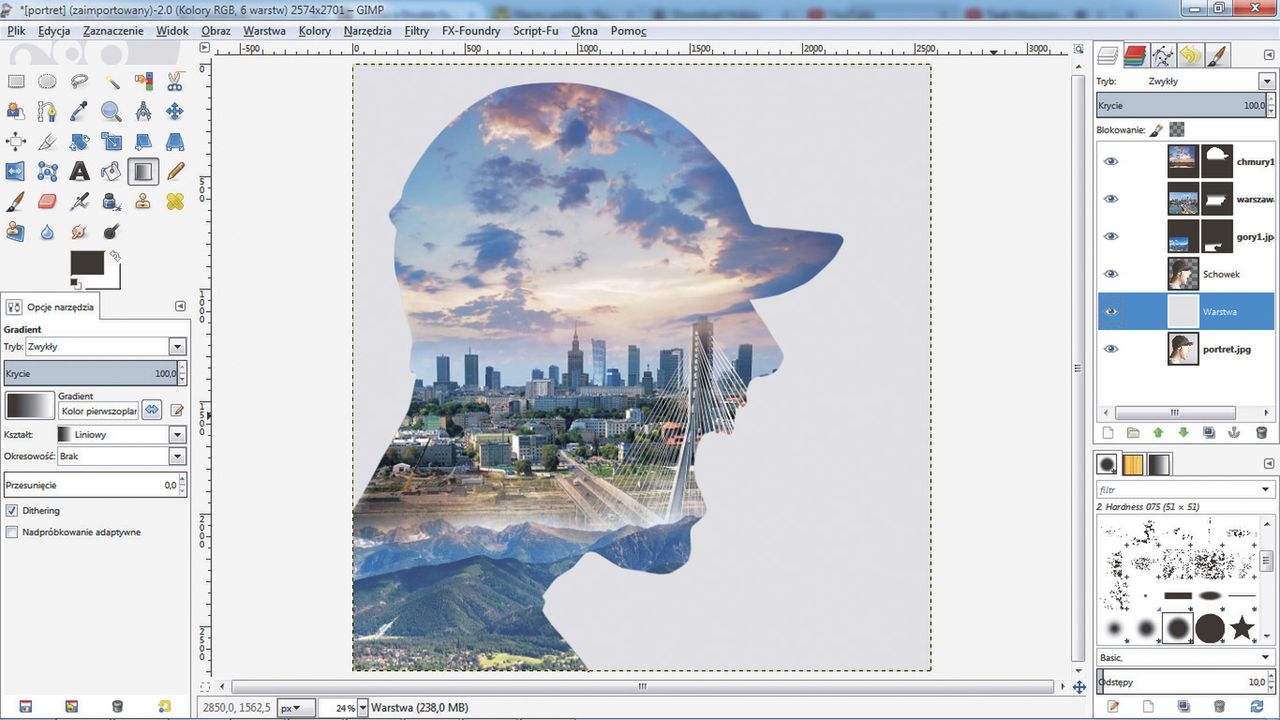Select the Pencil tool

pyautogui.click(x=175, y=172)
